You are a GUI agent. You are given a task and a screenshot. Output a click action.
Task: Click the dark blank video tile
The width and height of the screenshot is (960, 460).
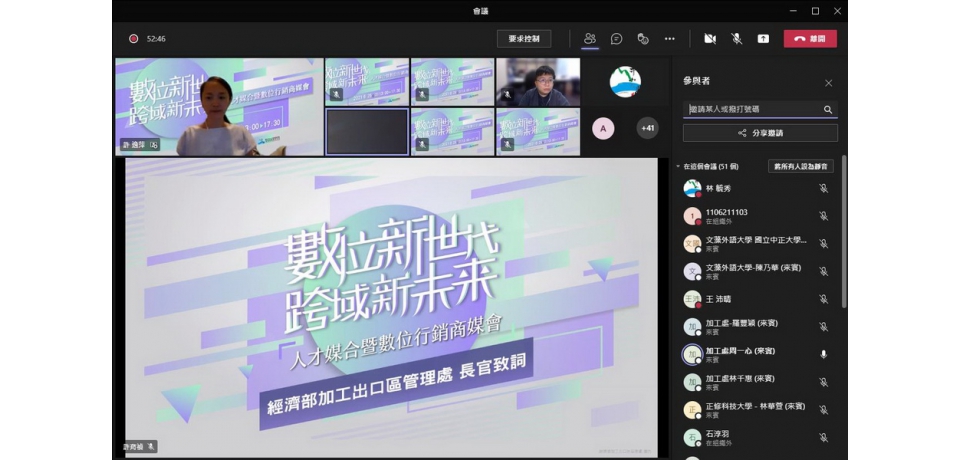tap(367, 132)
